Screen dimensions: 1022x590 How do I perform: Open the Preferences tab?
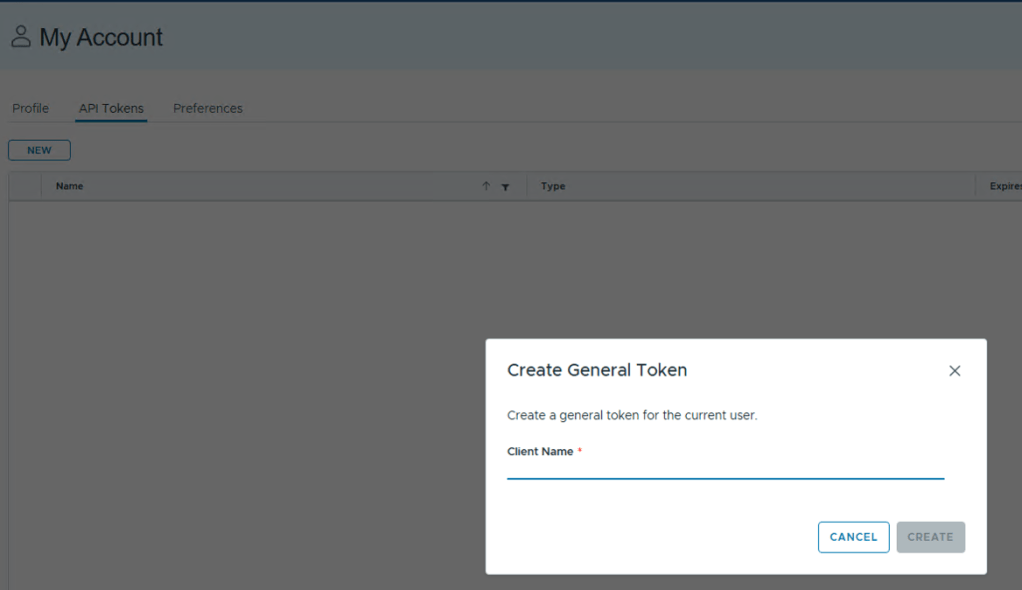pyautogui.click(x=207, y=108)
